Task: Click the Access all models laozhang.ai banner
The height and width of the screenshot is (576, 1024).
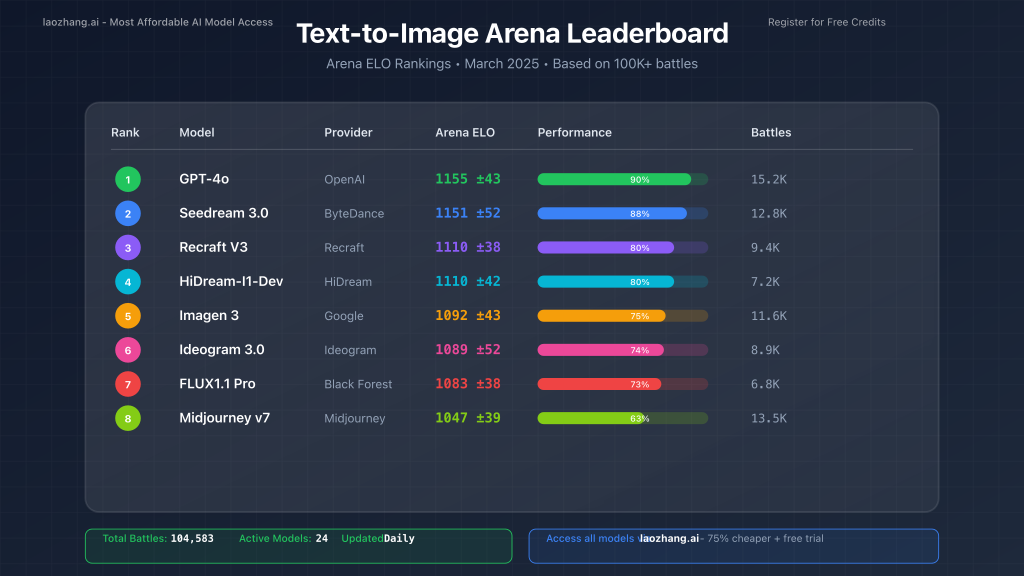Action: point(733,546)
